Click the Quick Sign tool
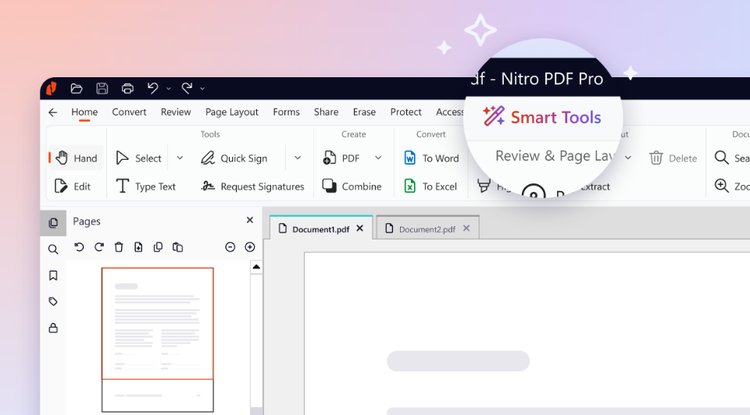This screenshot has height=415, width=750. (x=234, y=158)
